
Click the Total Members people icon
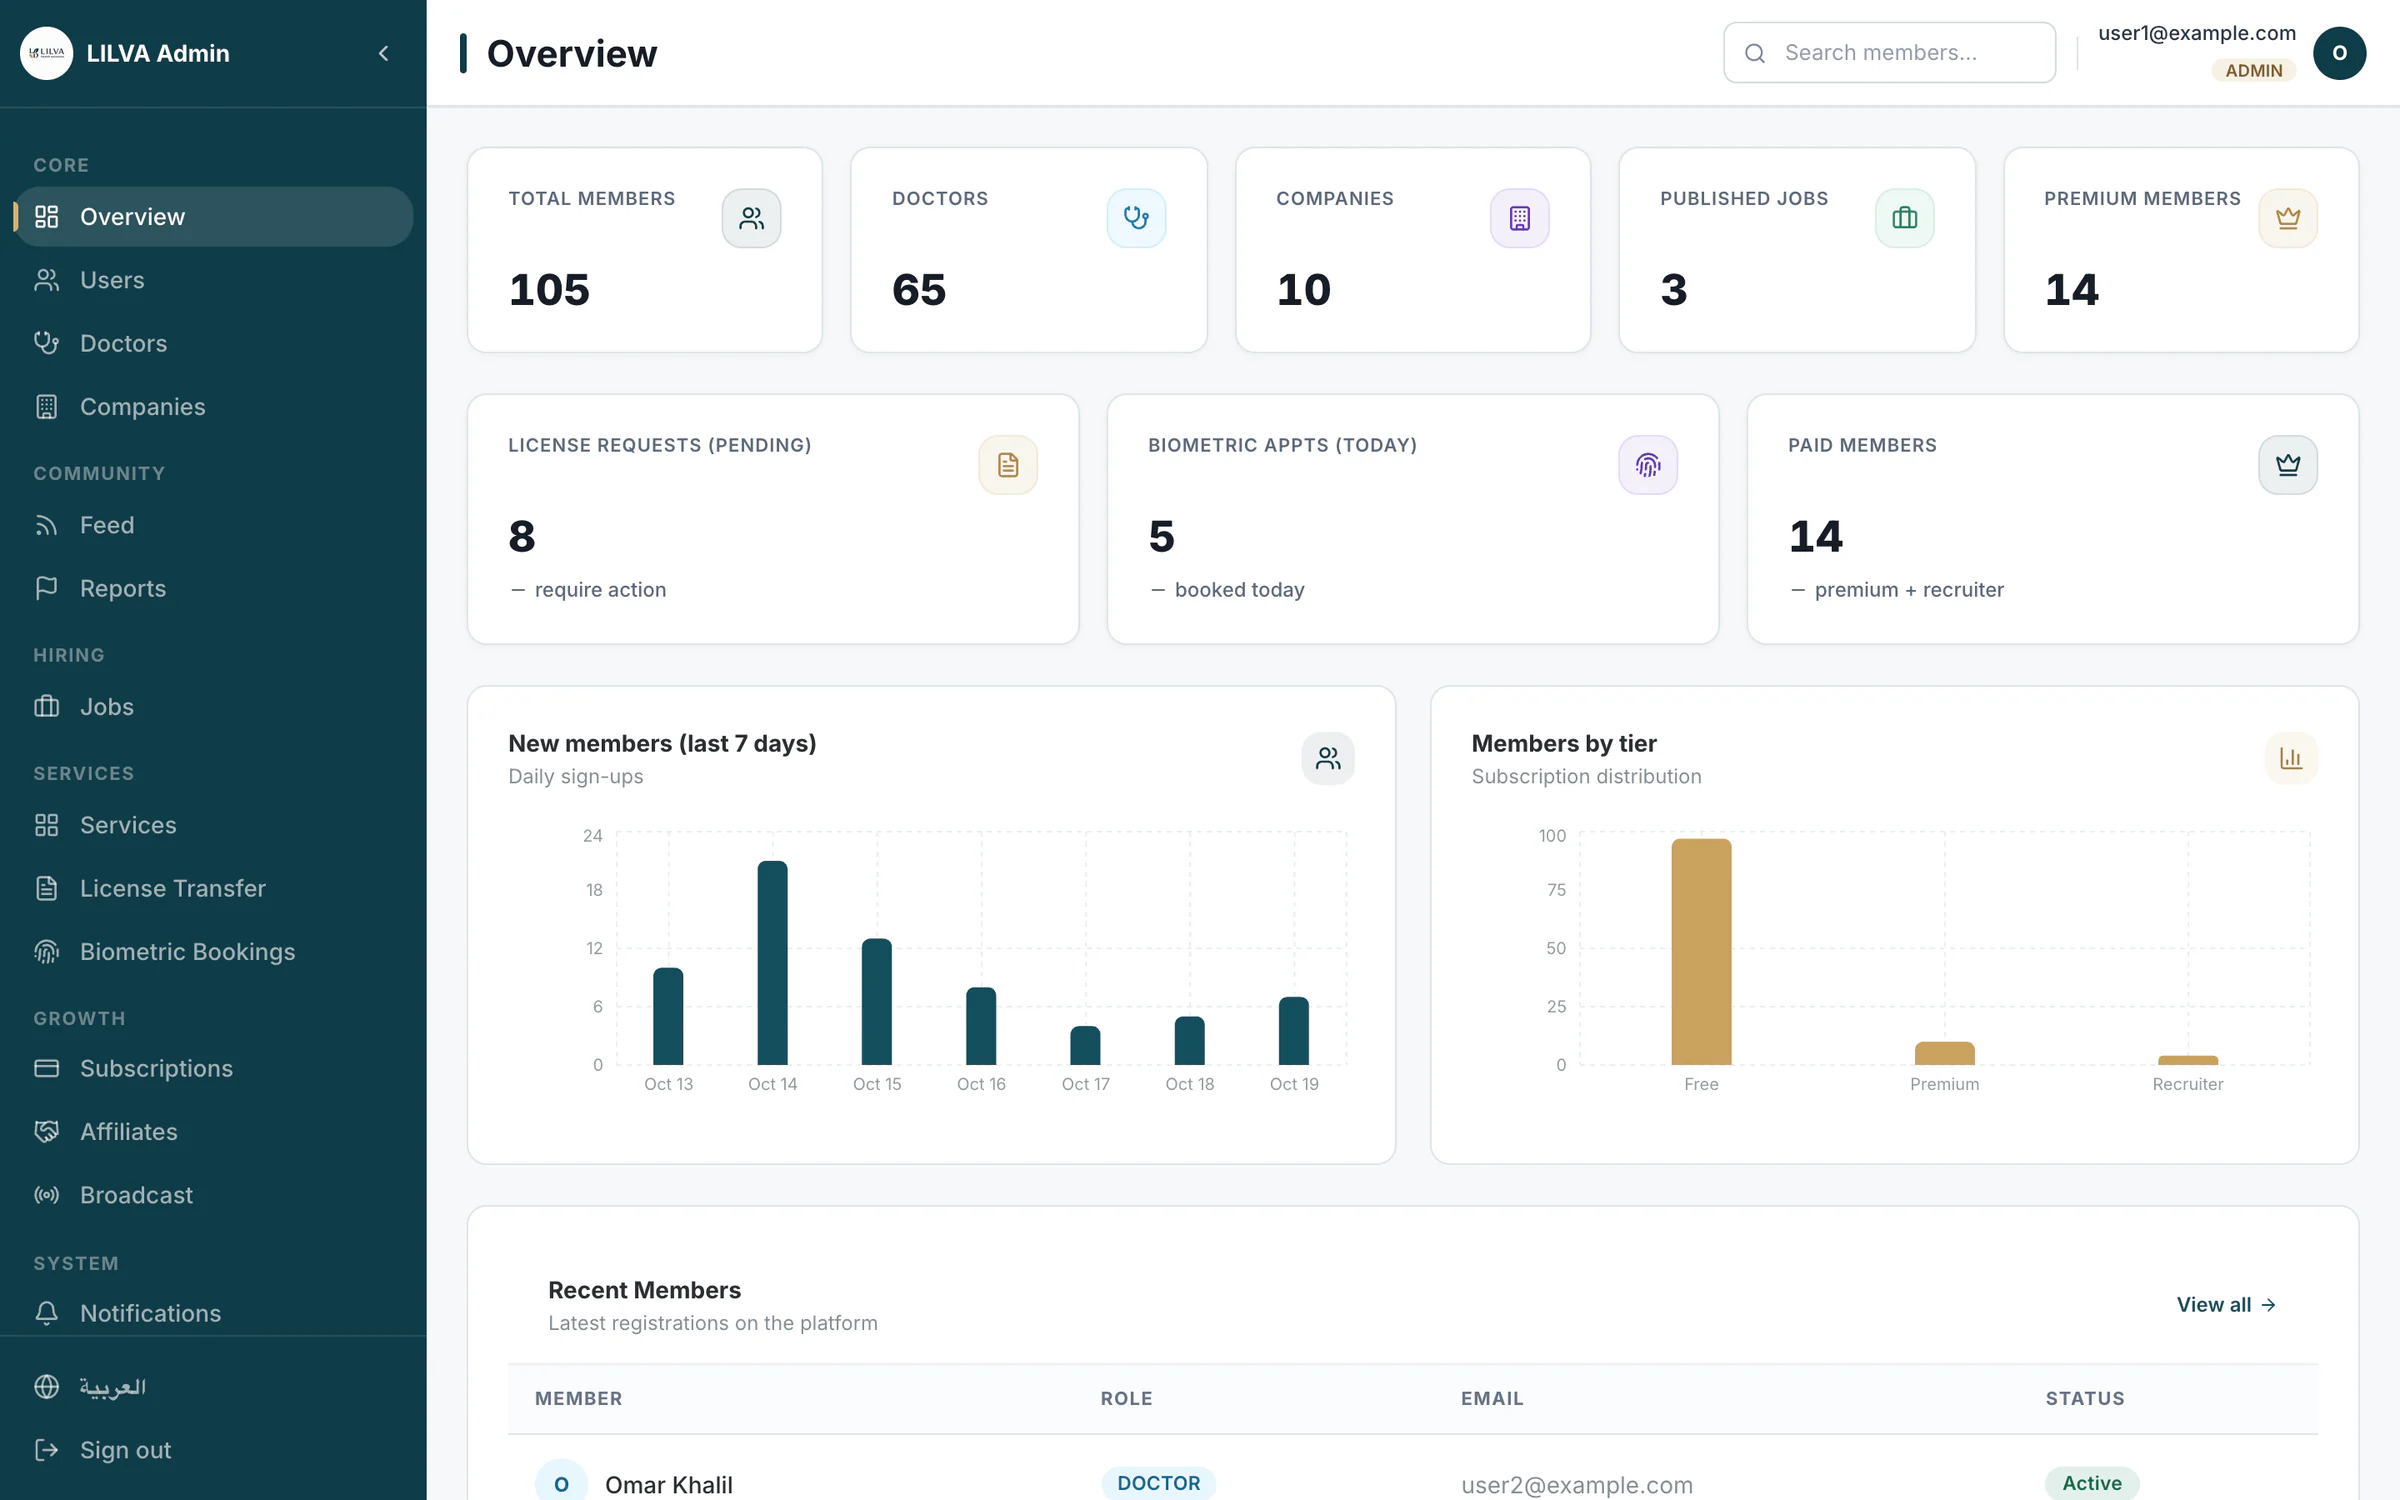click(751, 218)
